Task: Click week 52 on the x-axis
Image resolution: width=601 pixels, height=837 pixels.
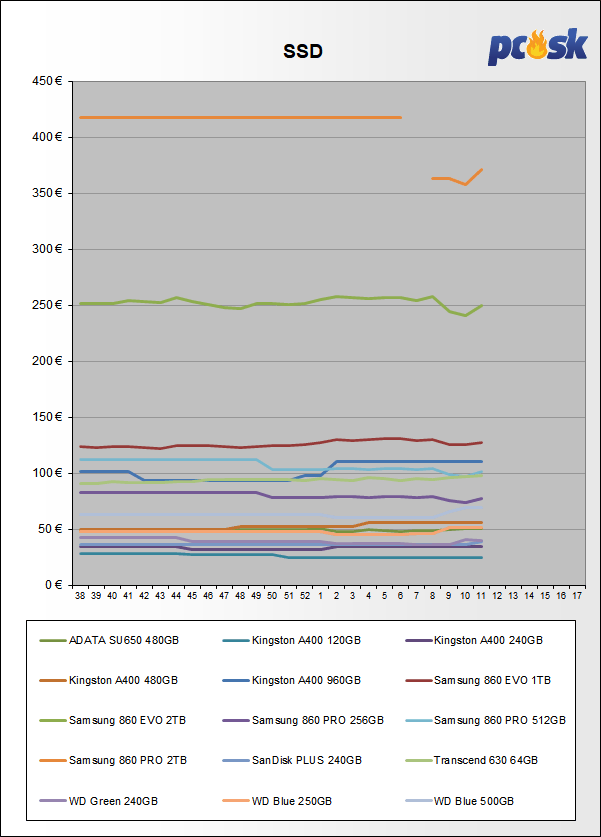Action: [305, 596]
